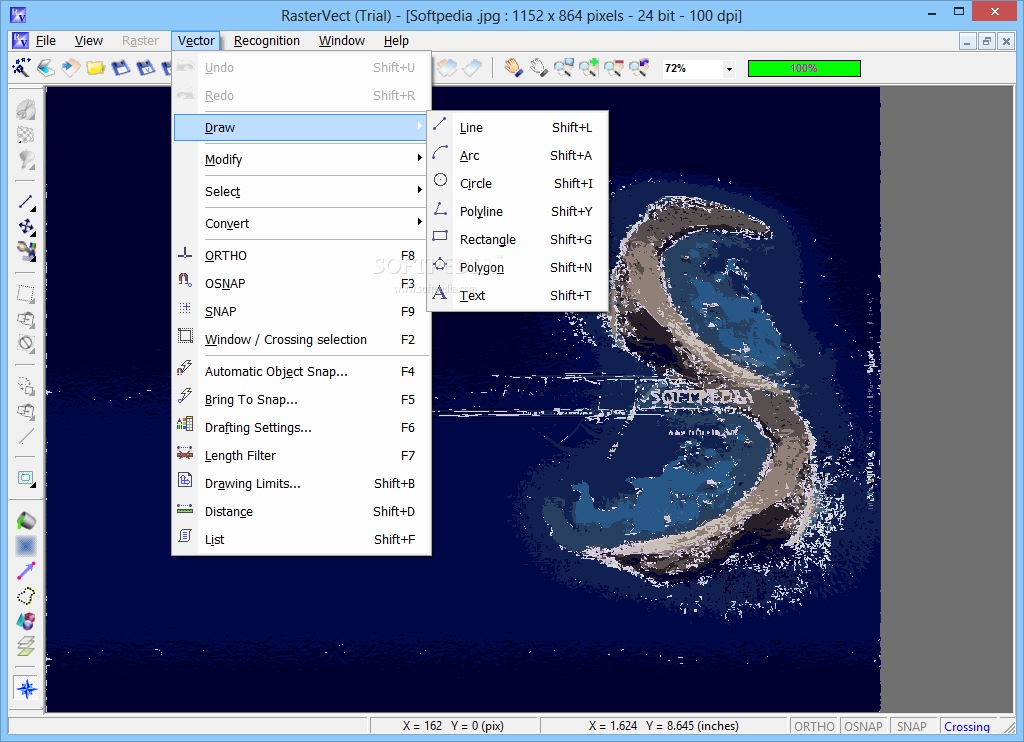The height and width of the screenshot is (742, 1024).
Task: Open the Help menu
Action: click(396, 40)
